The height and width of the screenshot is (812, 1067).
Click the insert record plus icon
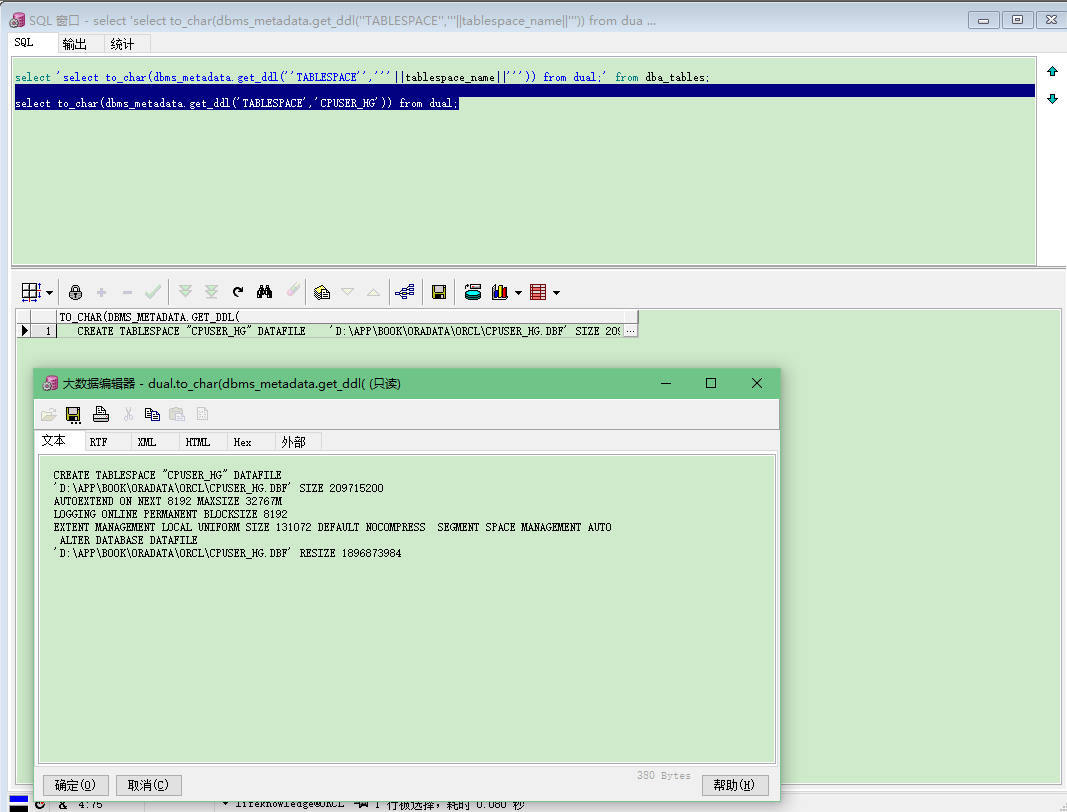click(x=101, y=292)
